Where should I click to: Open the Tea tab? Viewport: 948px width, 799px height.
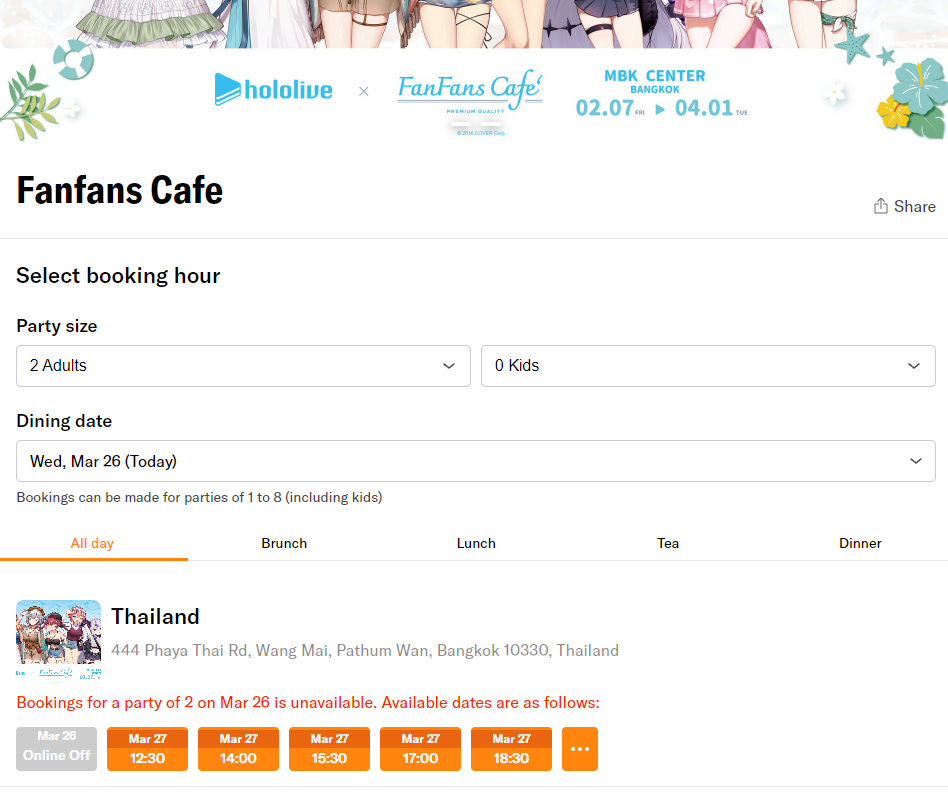[668, 543]
